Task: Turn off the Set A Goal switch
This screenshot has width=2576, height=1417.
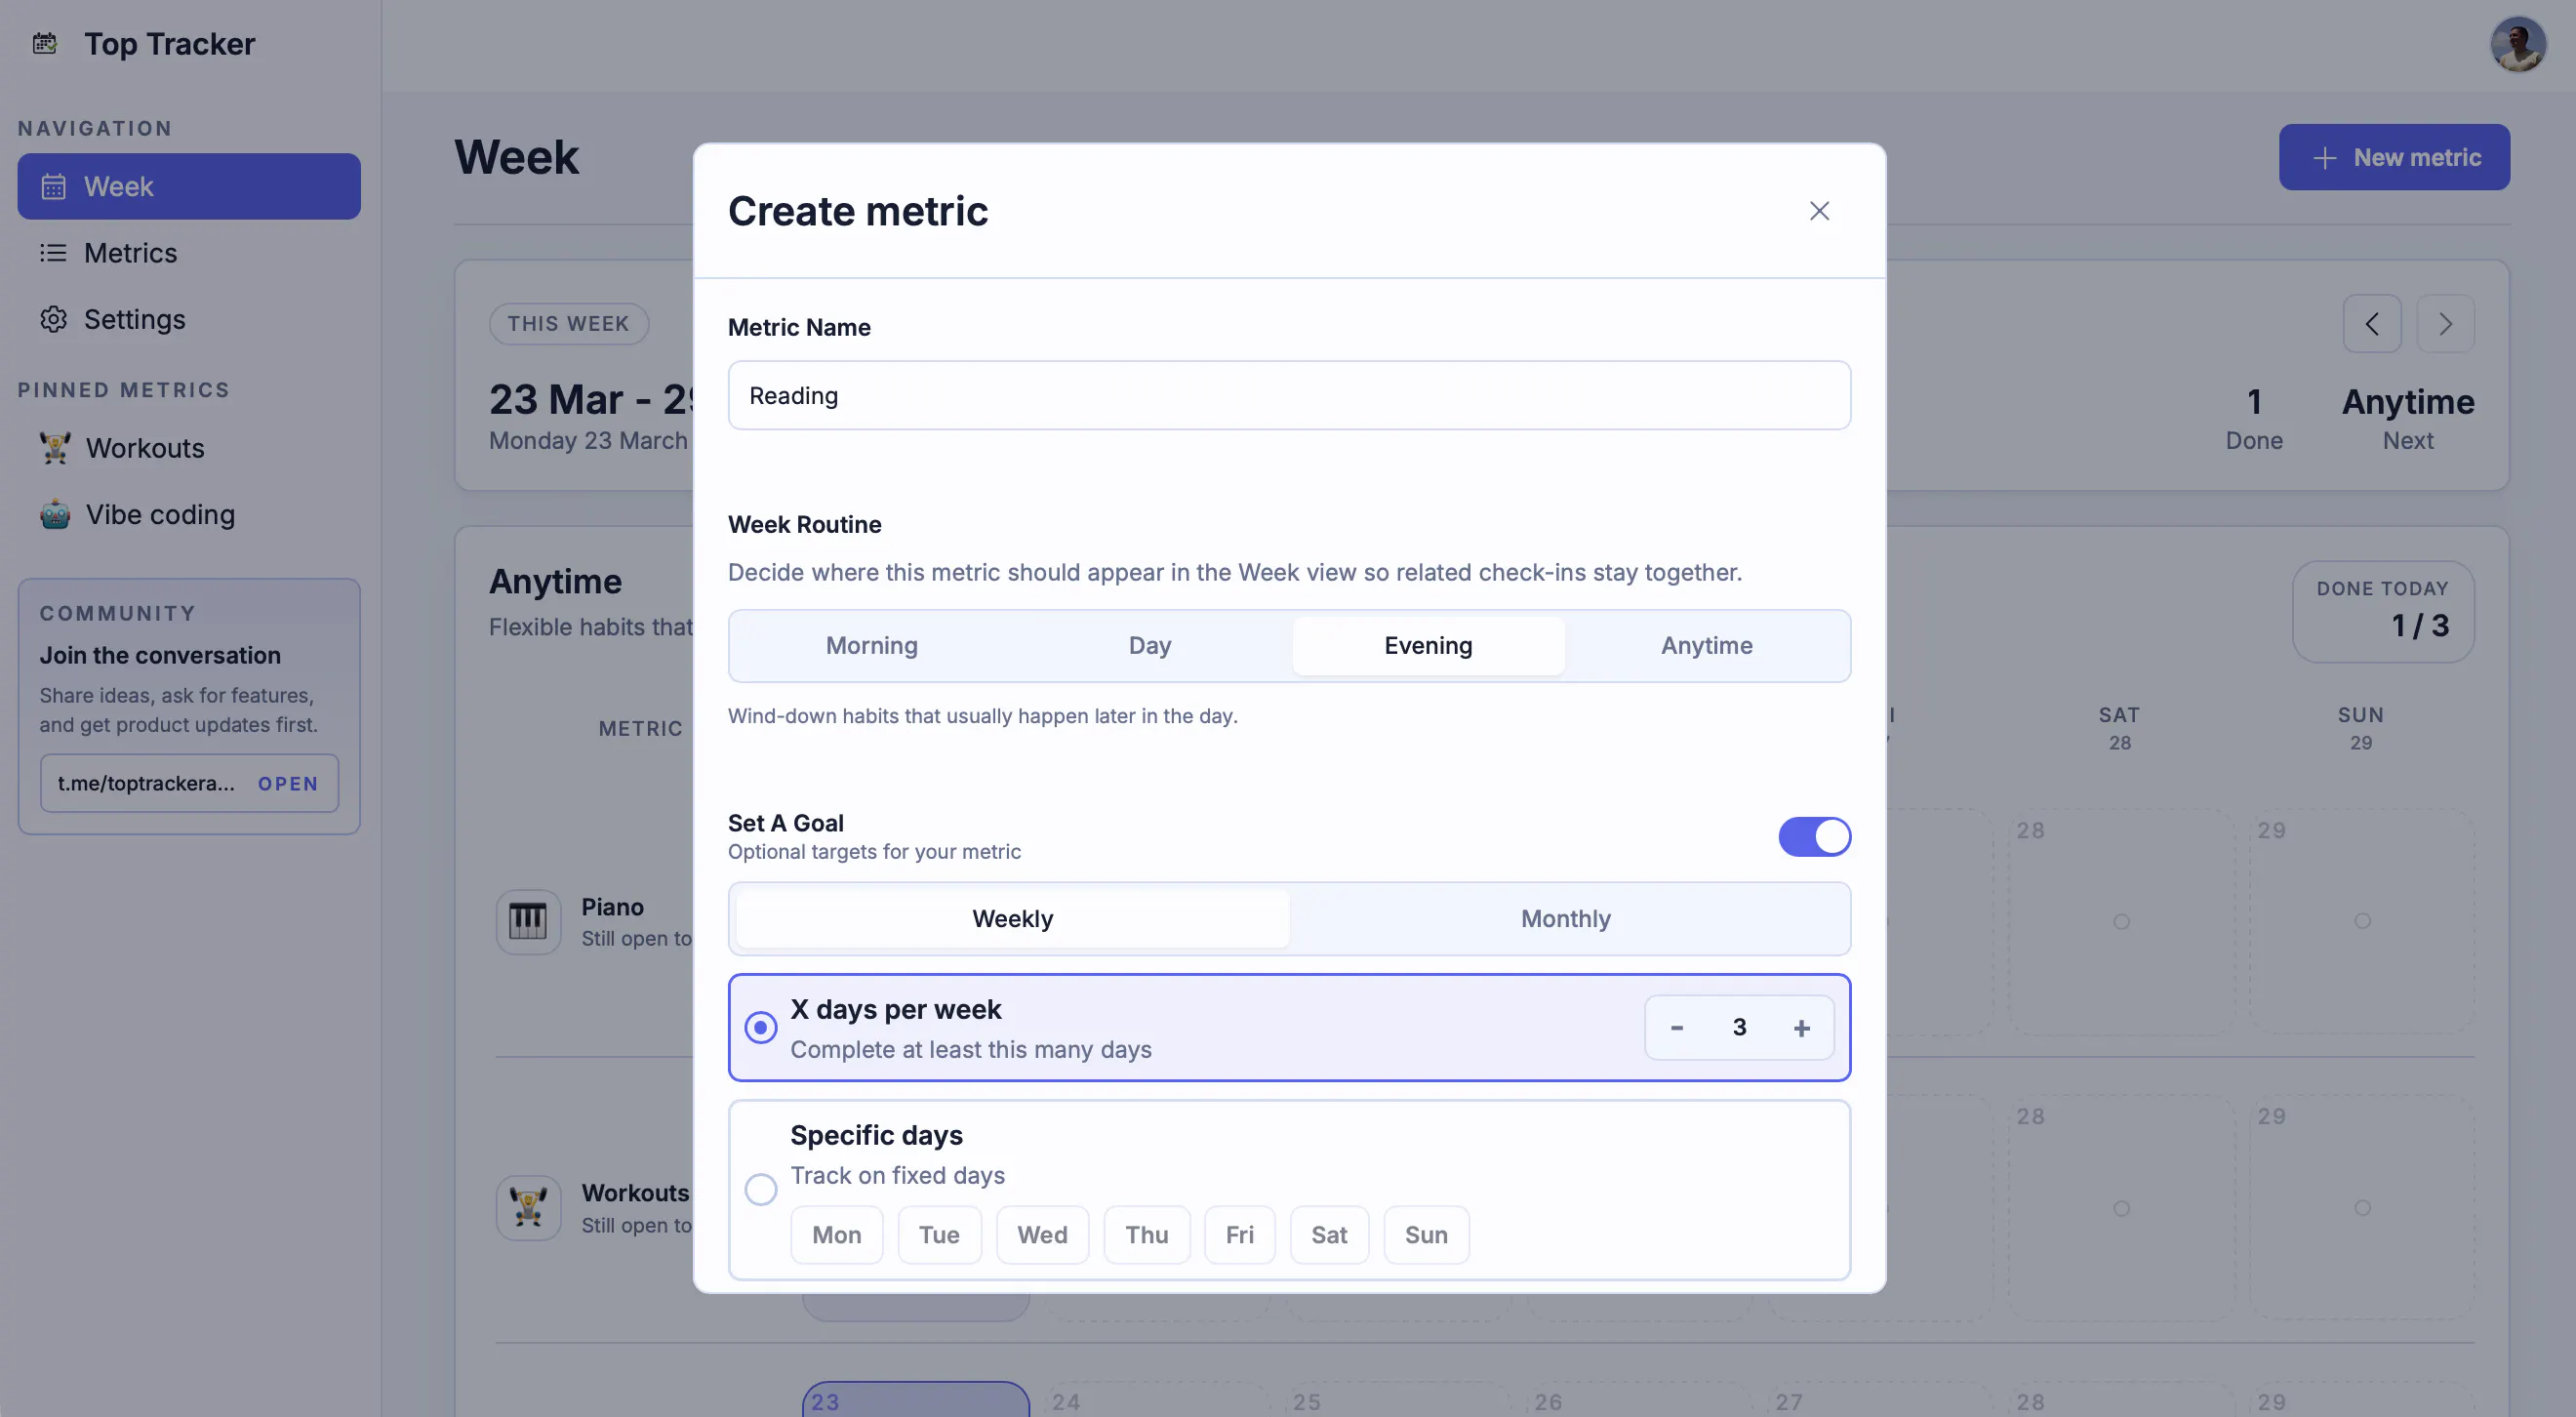Action: pyautogui.click(x=1814, y=837)
